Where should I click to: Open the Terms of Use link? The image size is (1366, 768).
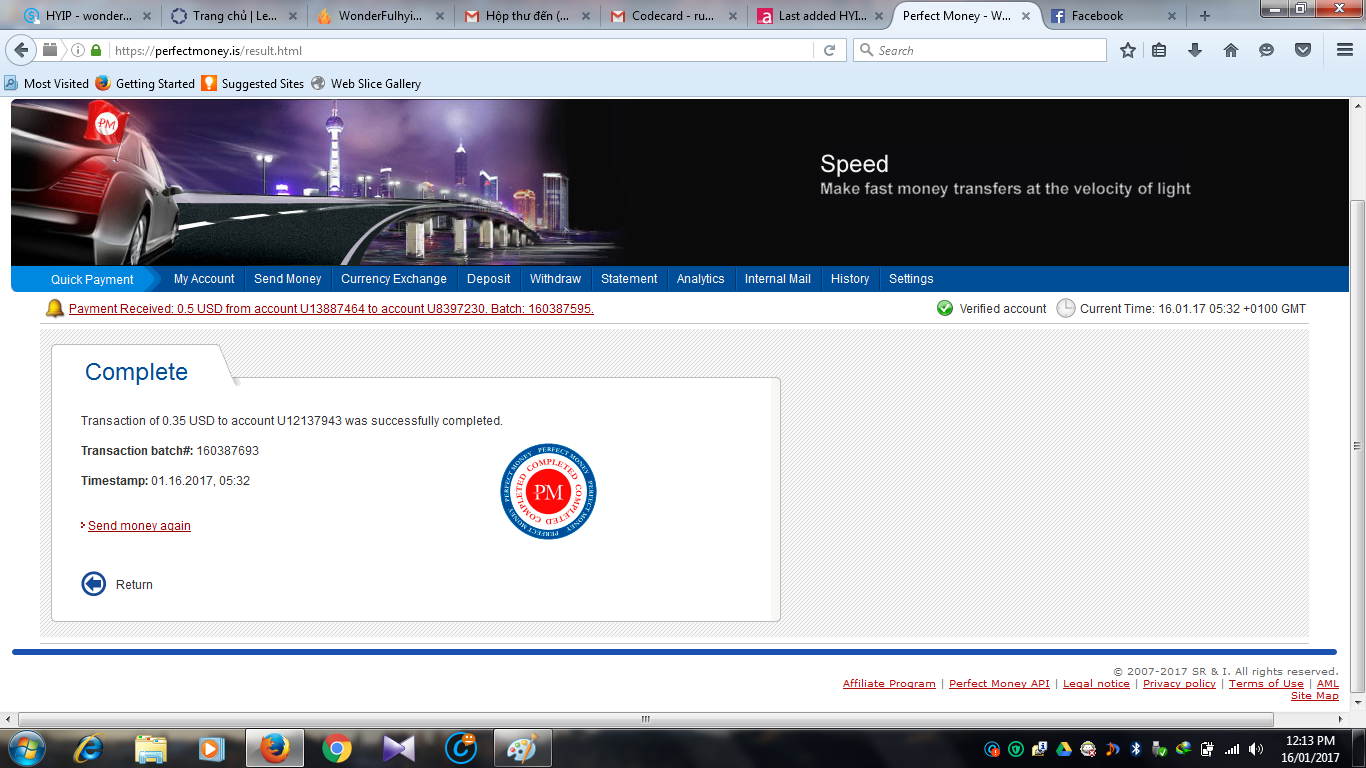point(1266,684)
